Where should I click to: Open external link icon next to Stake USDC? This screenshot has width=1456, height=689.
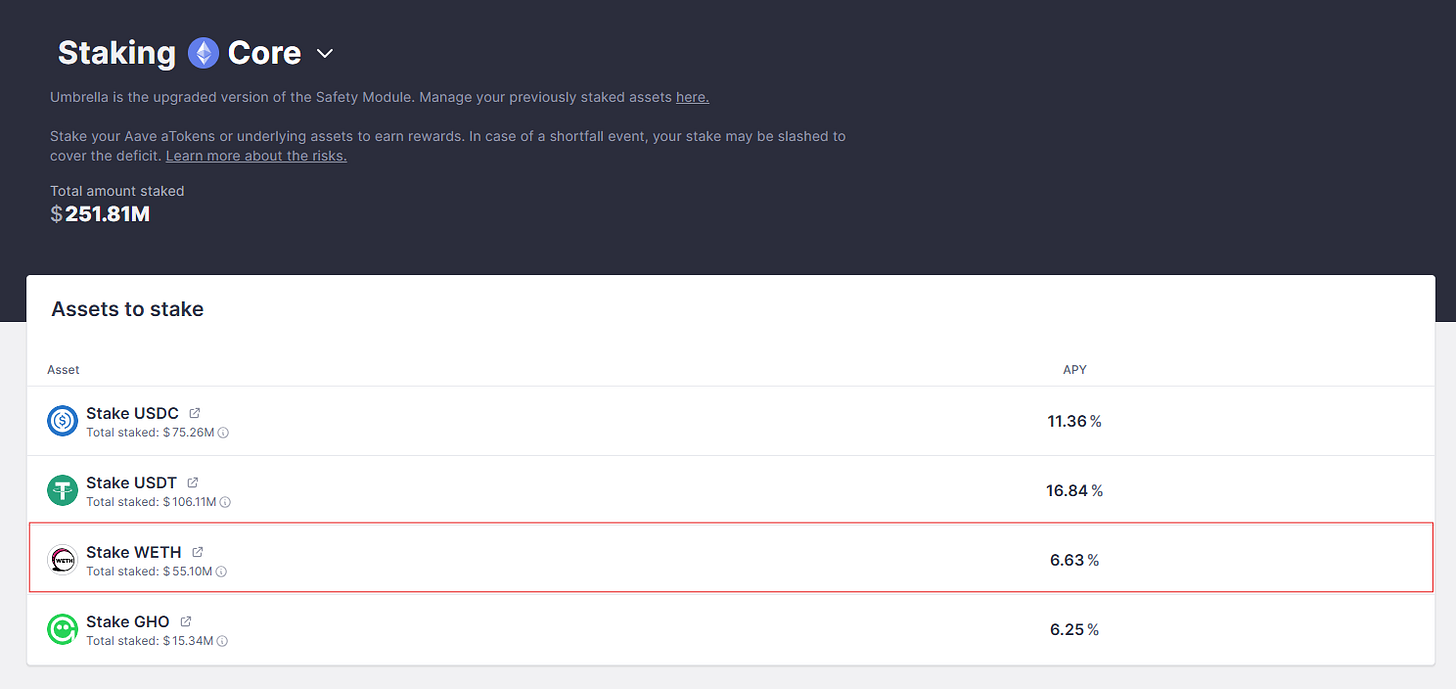(x=195, y=413)
